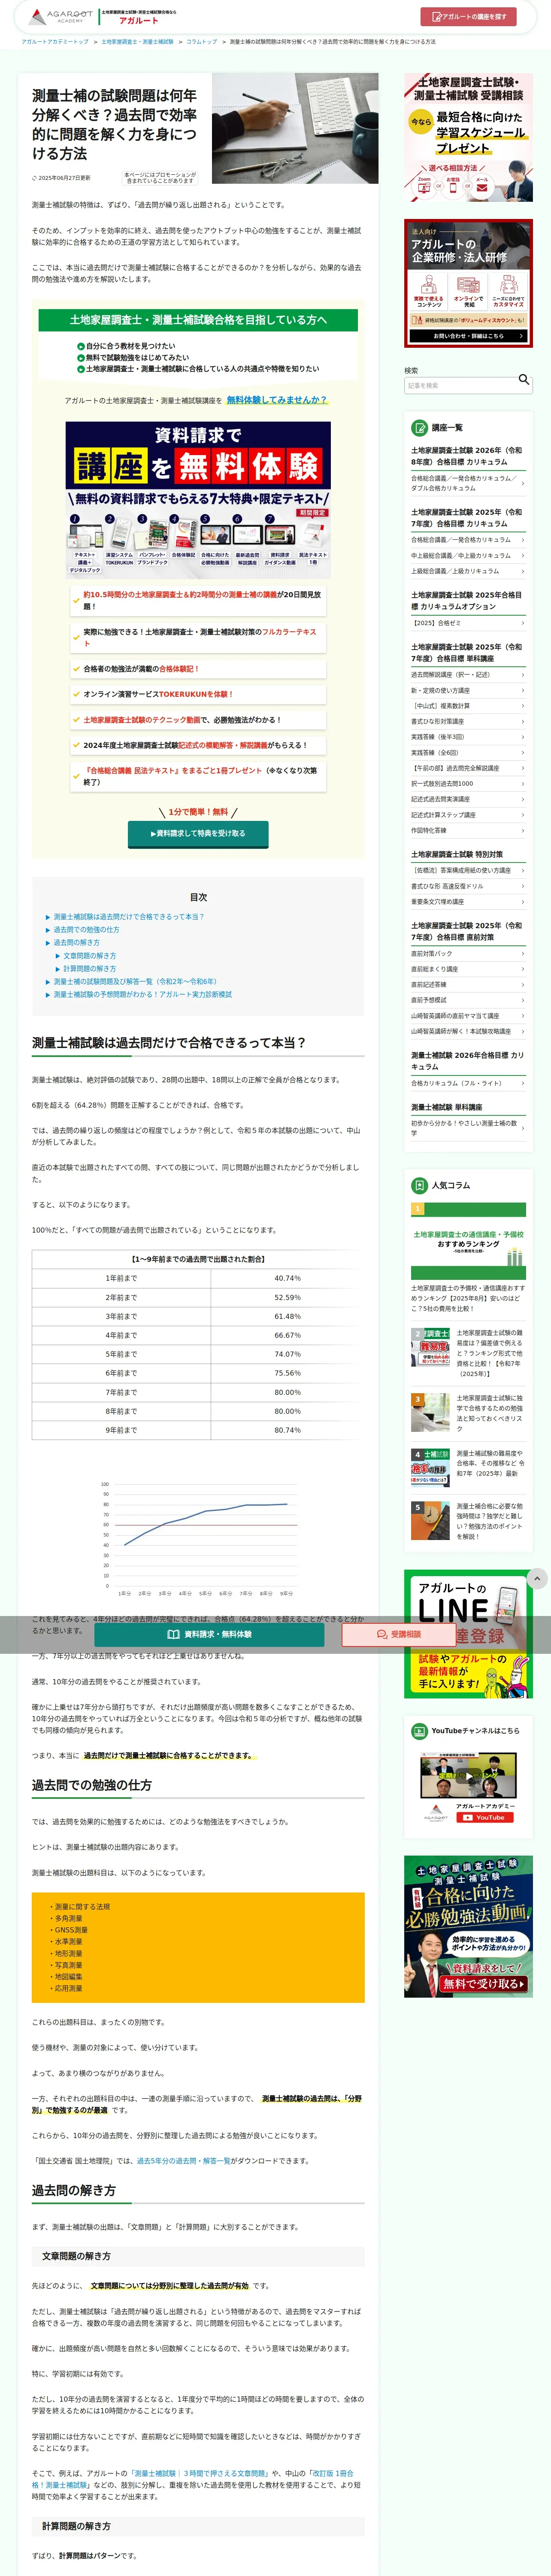This screenshot has height=2576, width=551.
Task: Open the 合格に向けた必勝勉強法動画 banner
Action: click(468, 1927)
